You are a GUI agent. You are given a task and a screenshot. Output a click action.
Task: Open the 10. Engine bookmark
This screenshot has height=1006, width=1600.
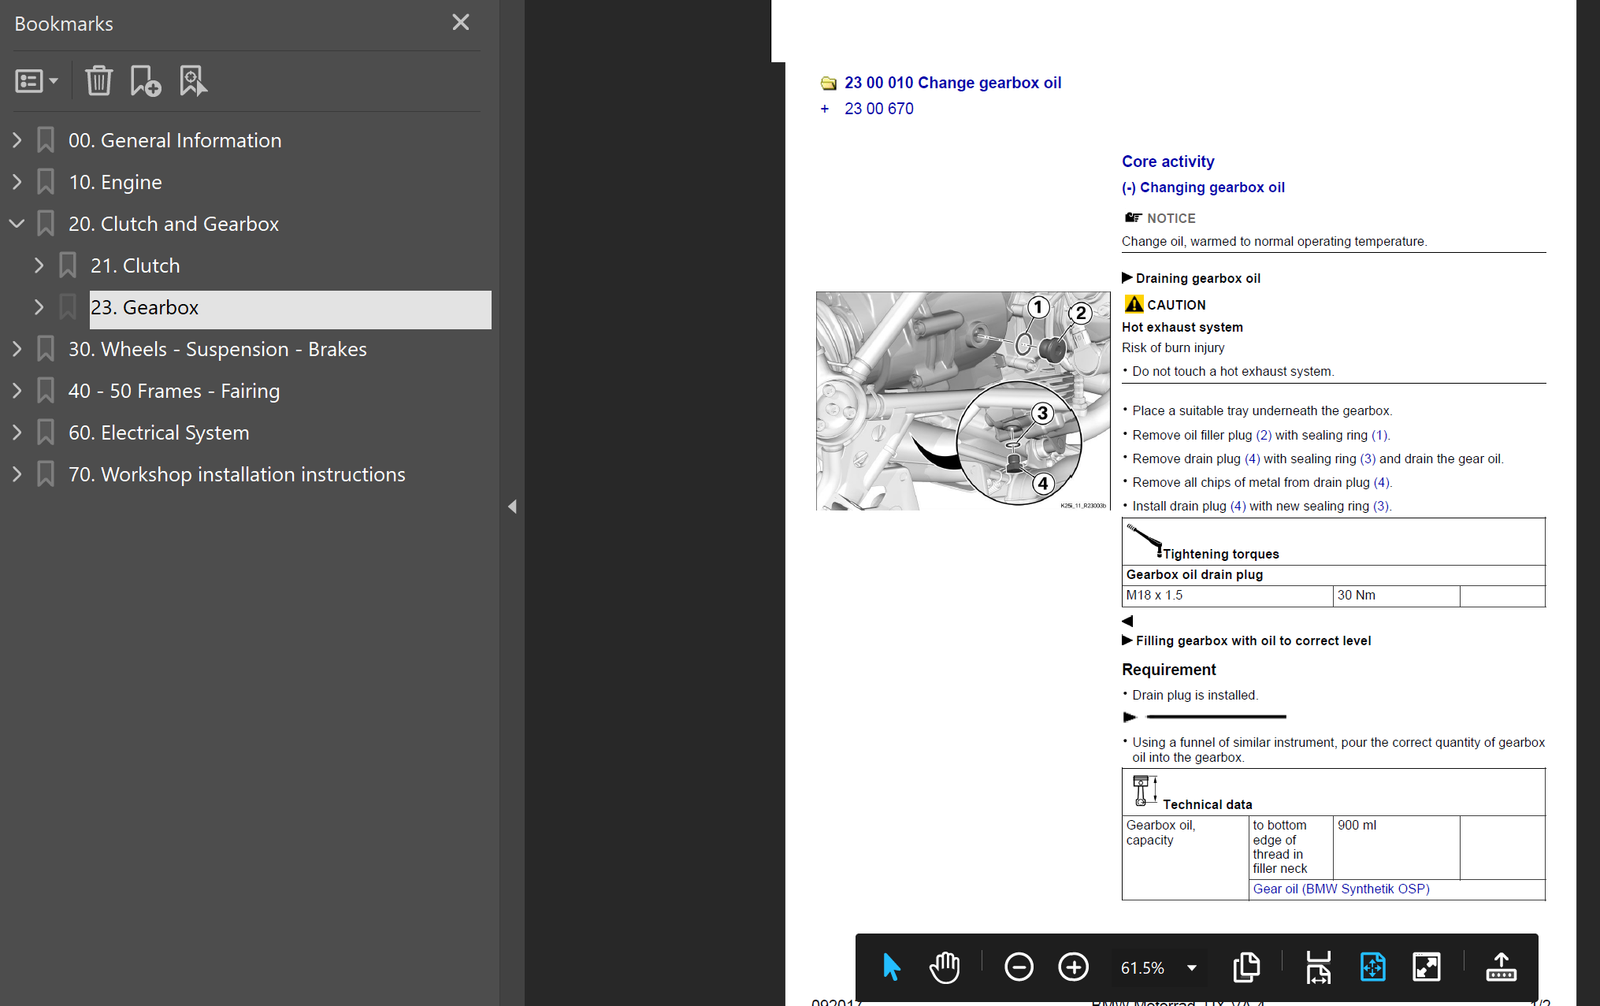115,182
